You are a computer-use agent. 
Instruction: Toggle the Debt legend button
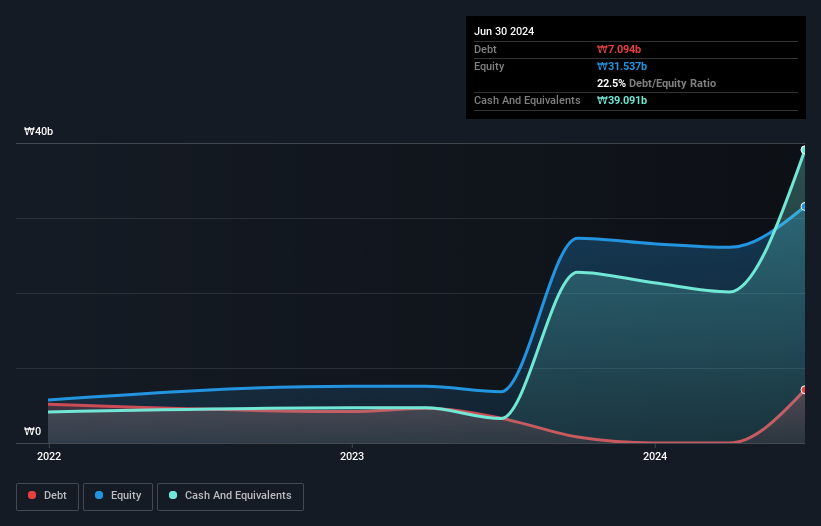click(48, 496)
